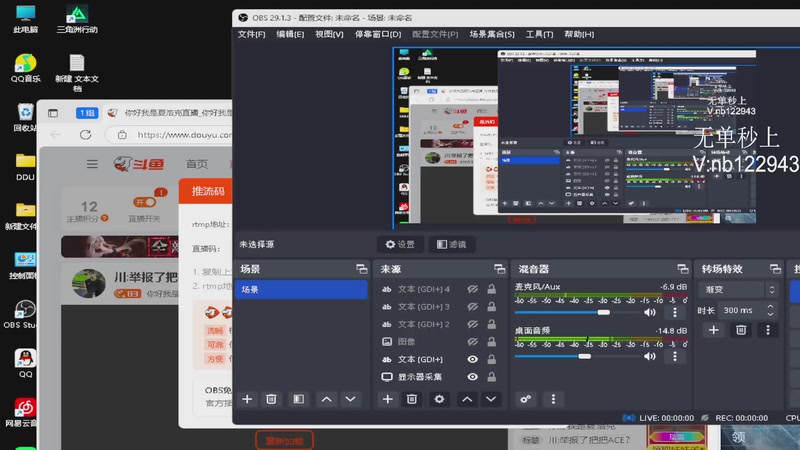Viewport: 800px width, 450px height.
Task: Open source properties gear in 来源 panel
Action: (439, 399)
